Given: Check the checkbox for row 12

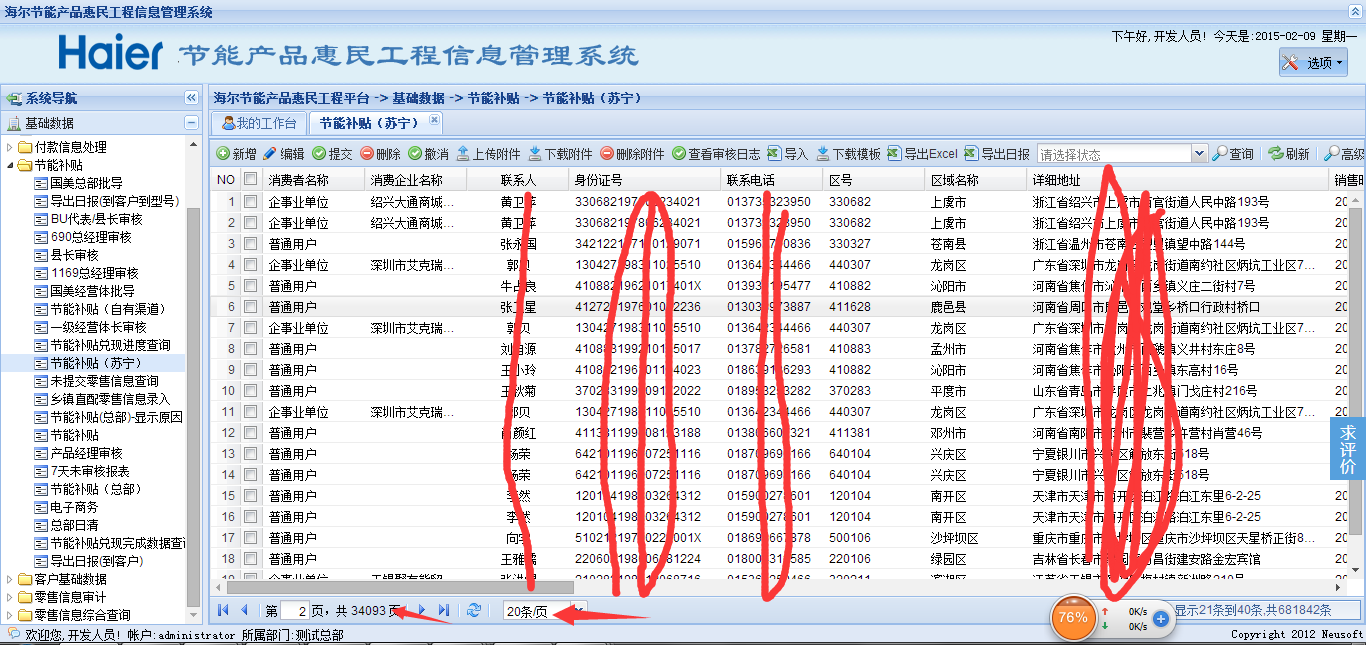Looking at the screenshot, I should pos(250,433).
